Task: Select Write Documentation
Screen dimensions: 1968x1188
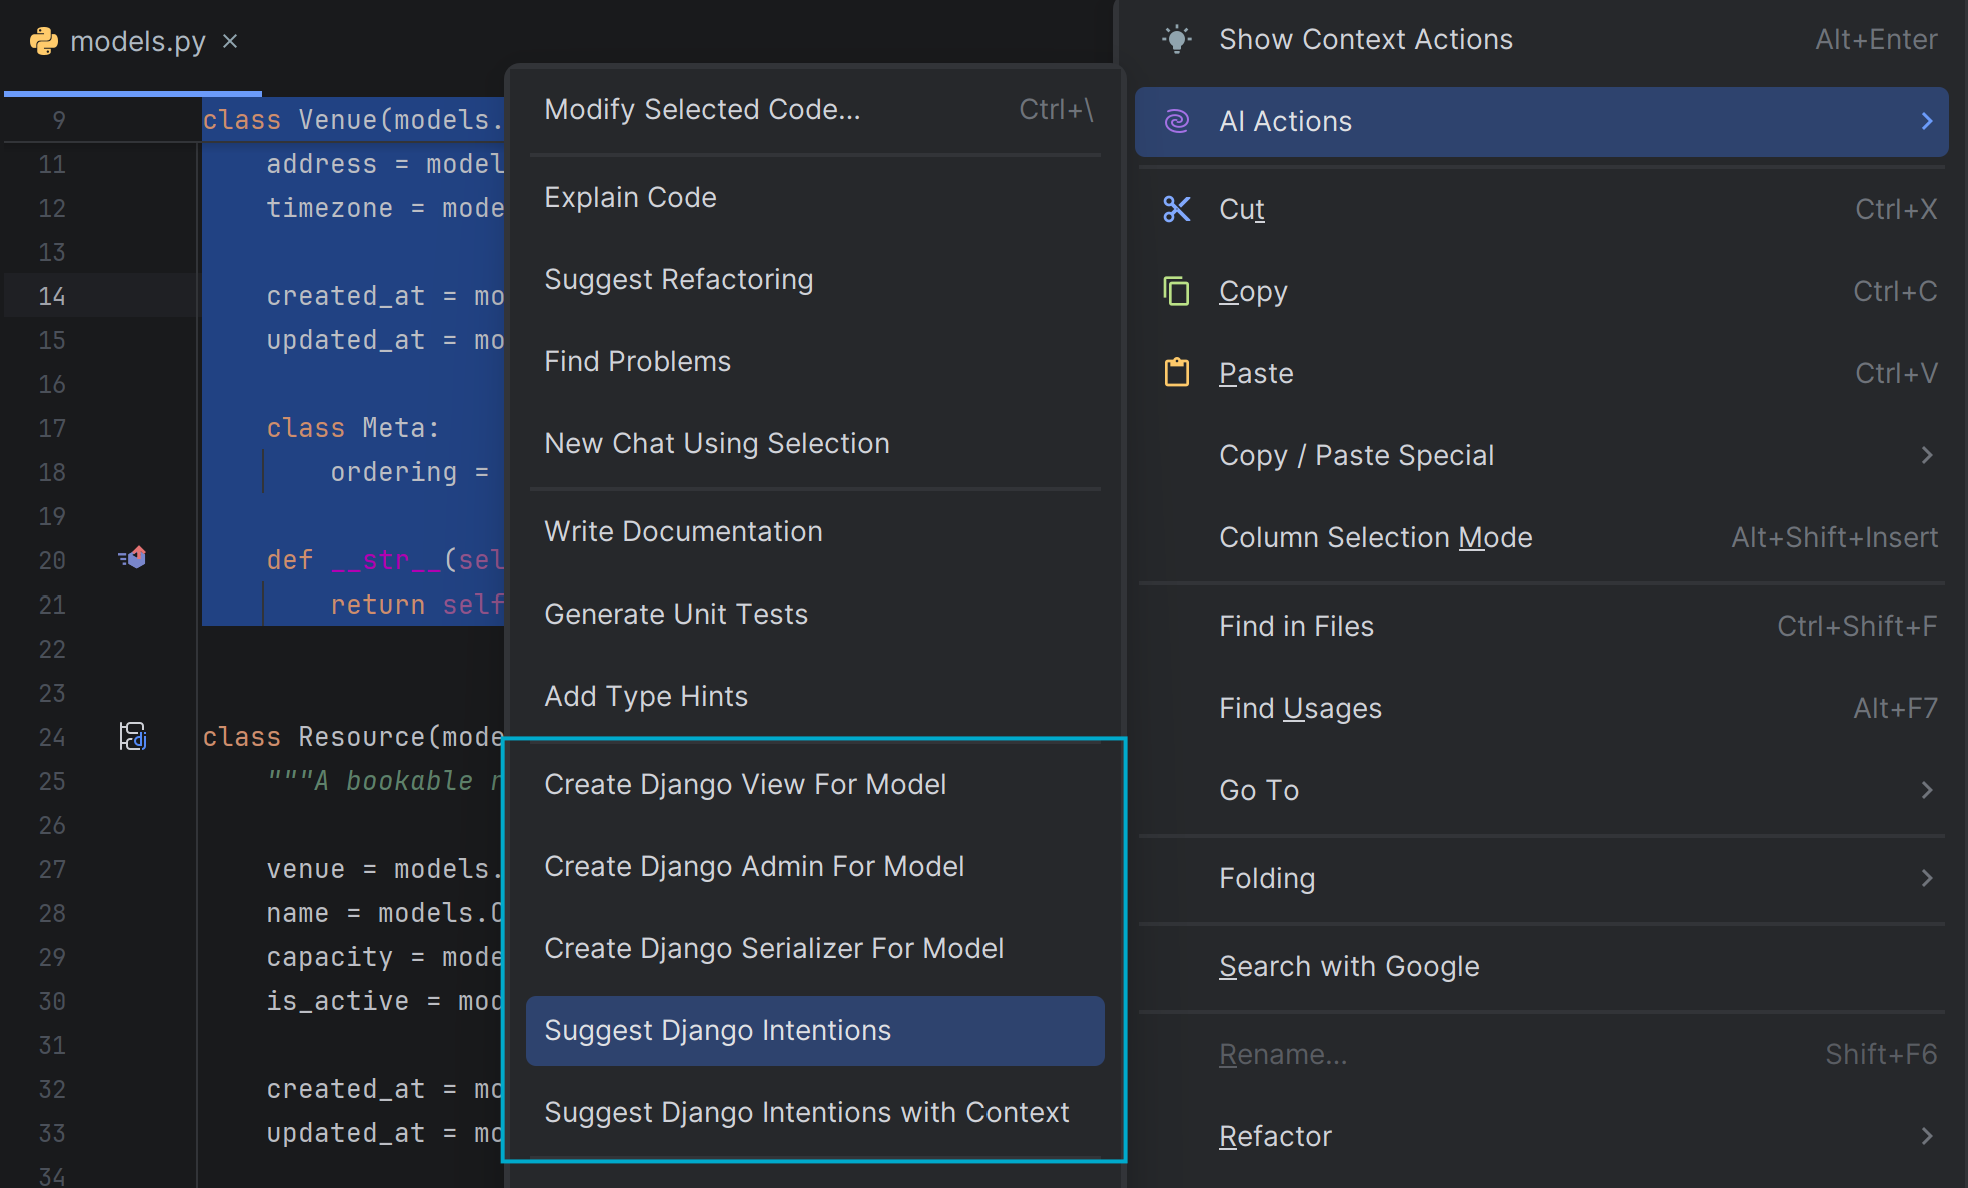Action: tap(815, 531)
